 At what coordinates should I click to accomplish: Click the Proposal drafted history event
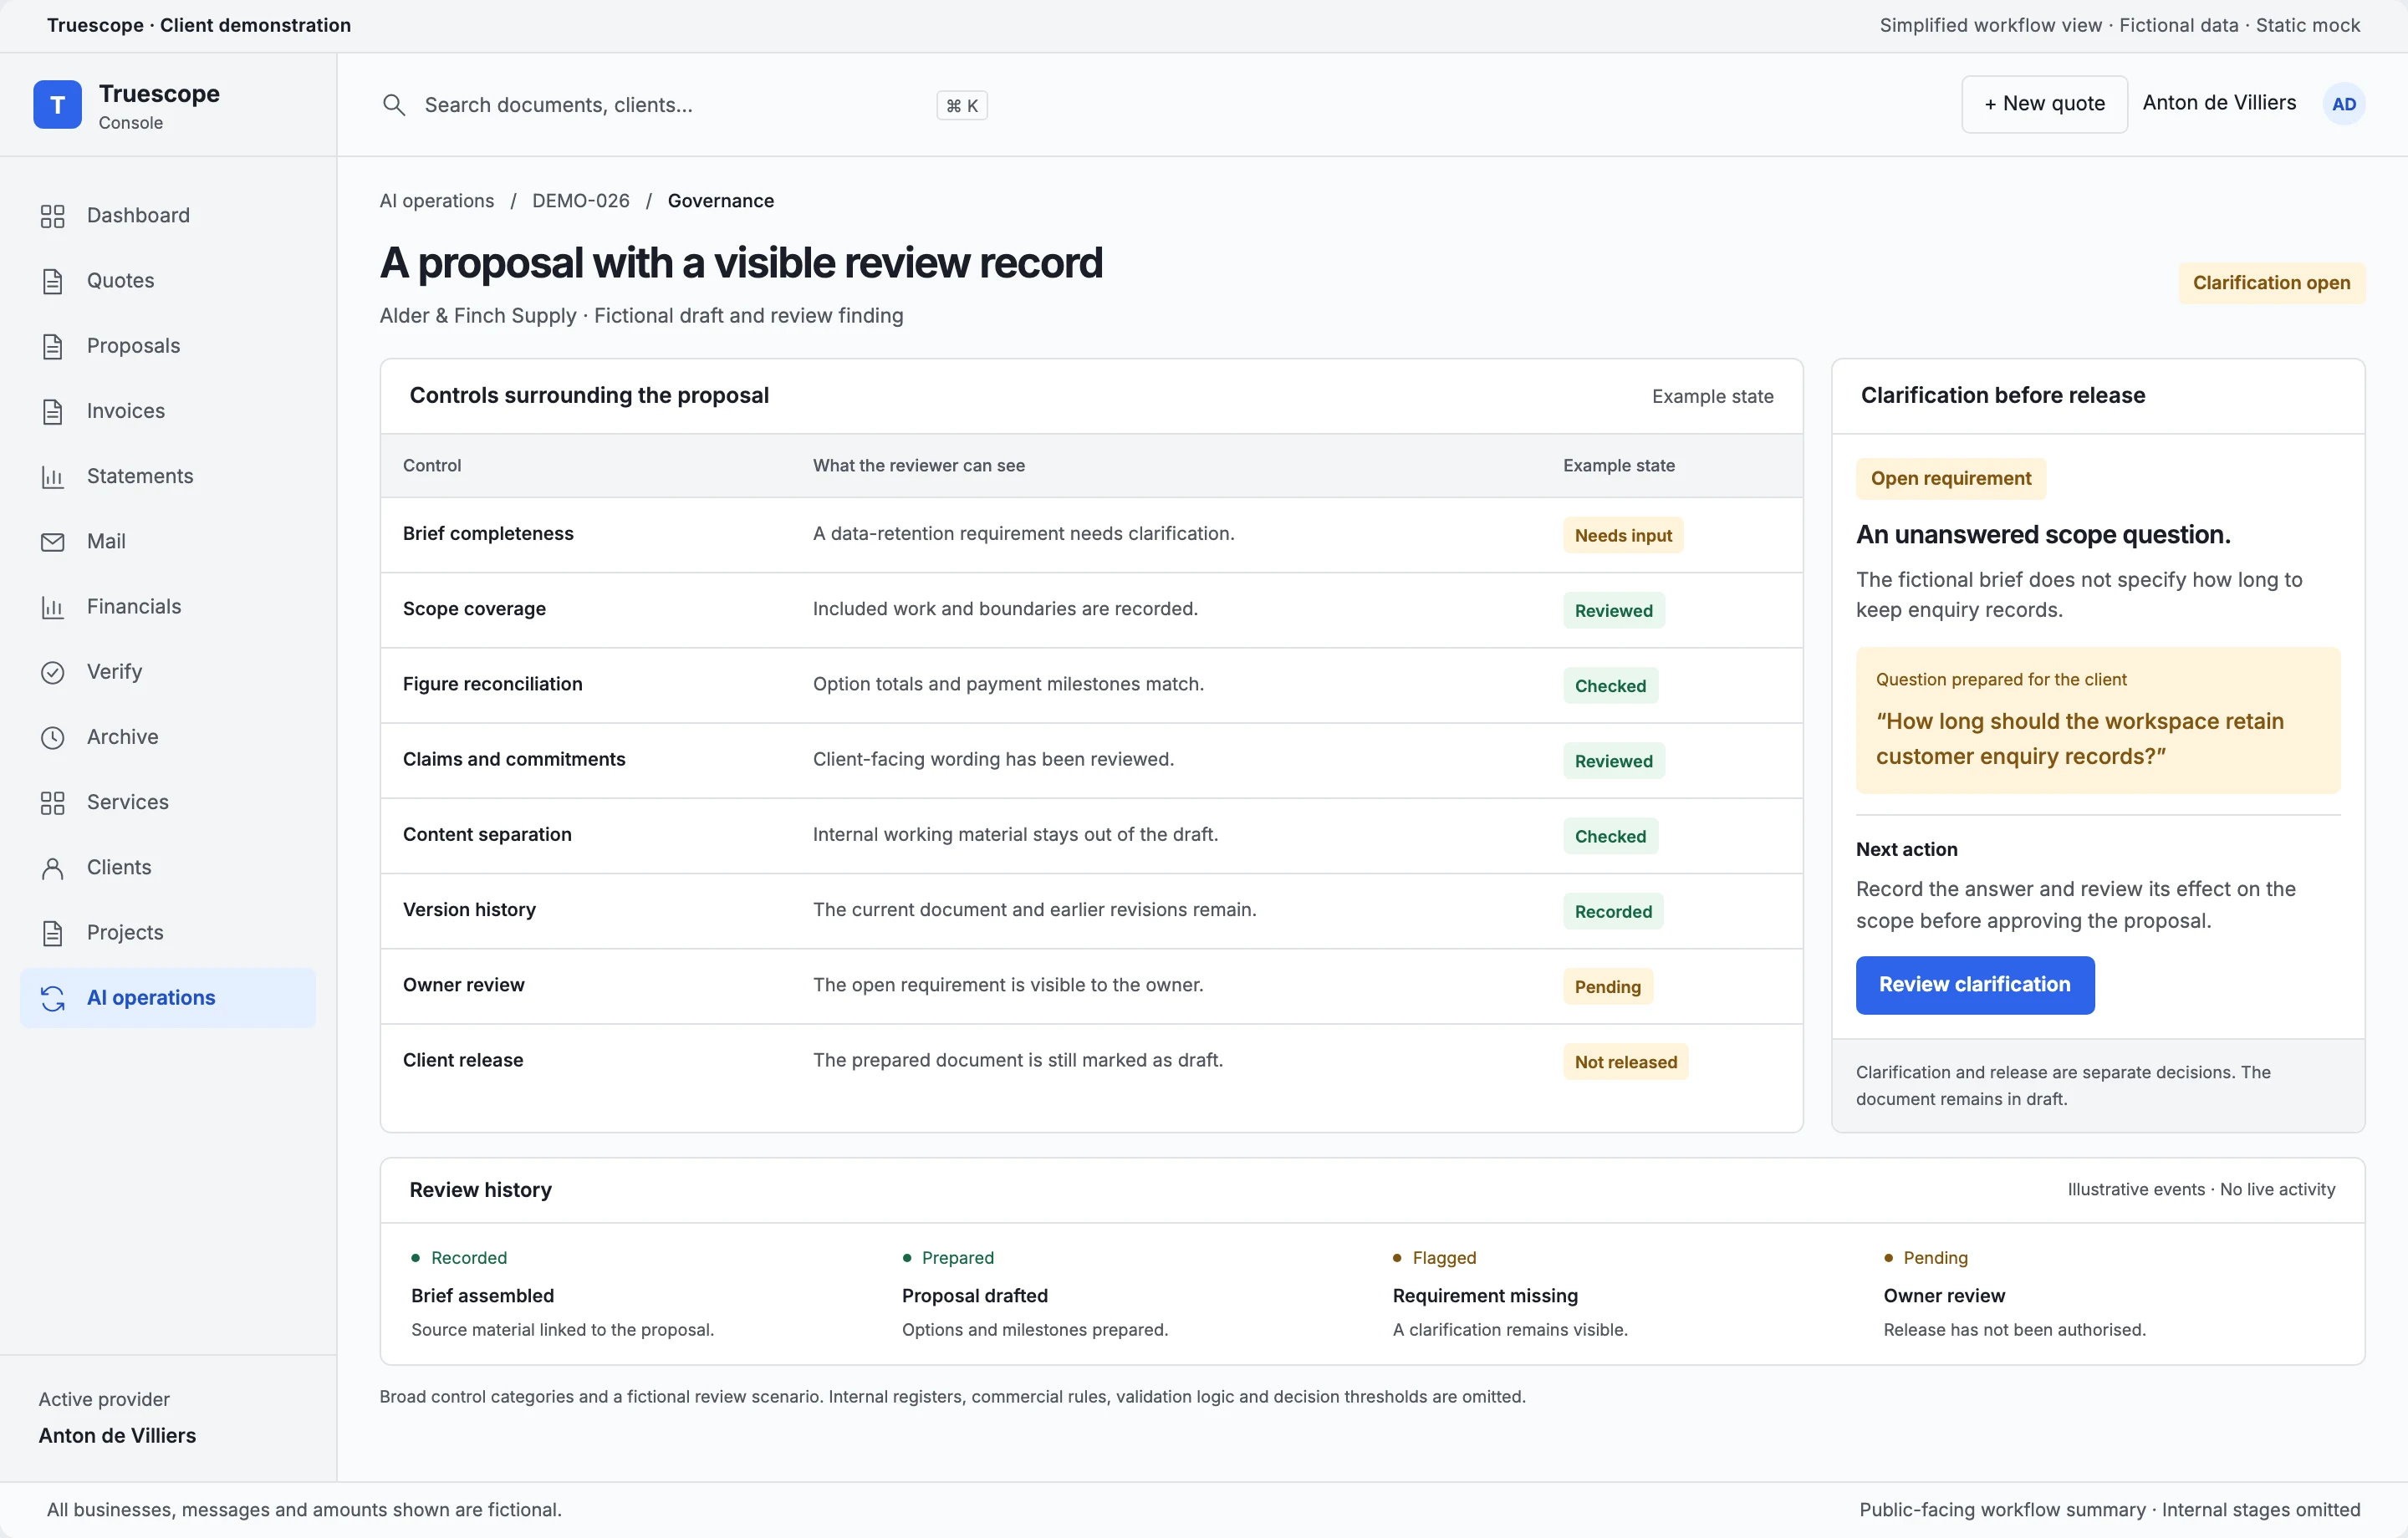pos(1034,1294)
